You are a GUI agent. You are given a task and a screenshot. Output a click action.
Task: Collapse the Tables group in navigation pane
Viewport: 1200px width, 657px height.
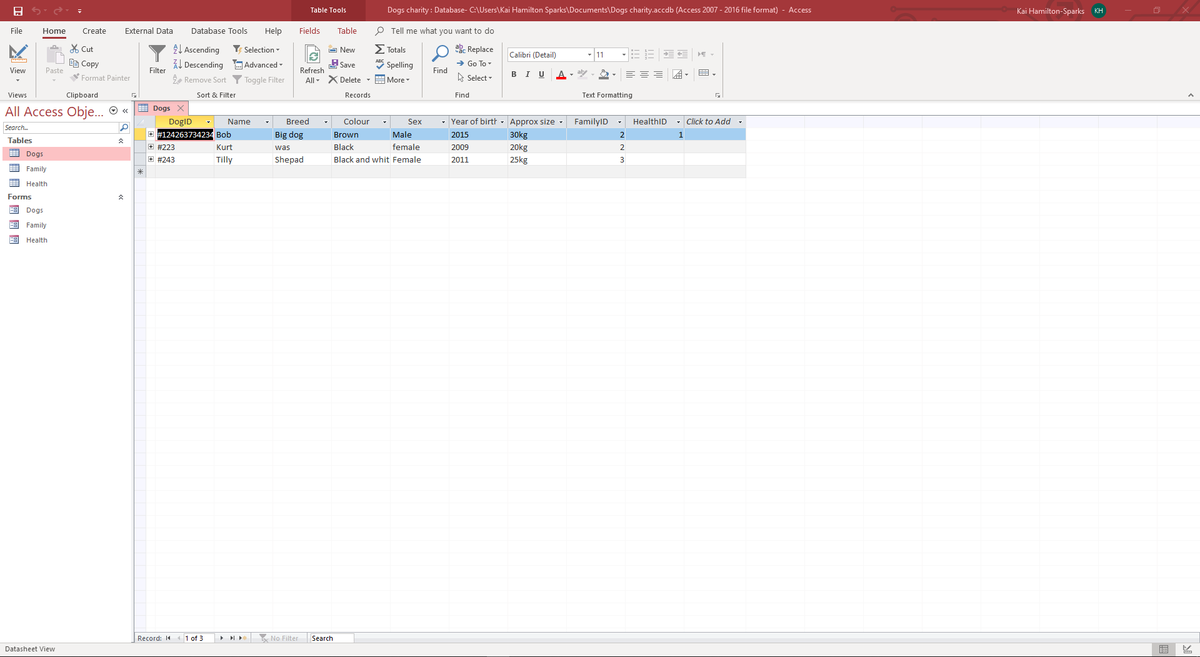tap(121, 141)
